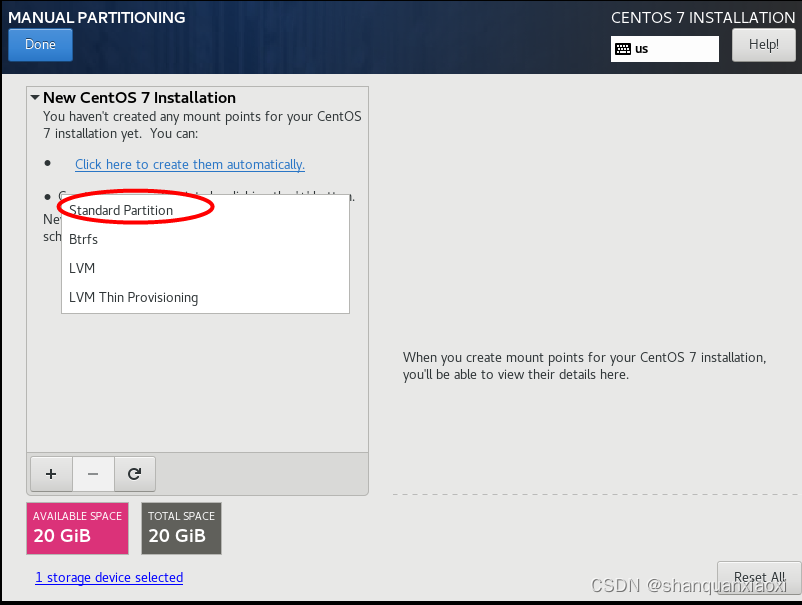Click the Reset All button
Screen dimensions: 802x605
click(x=759, y=577)
